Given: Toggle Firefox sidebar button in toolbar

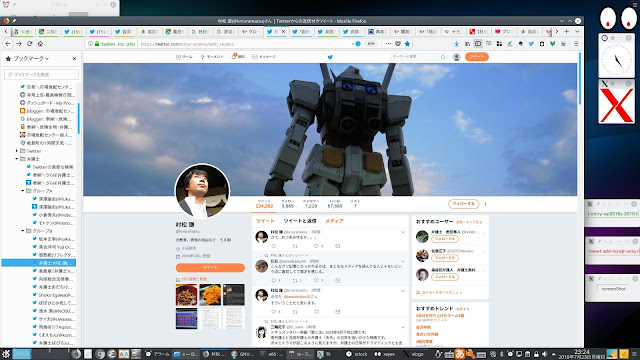Looking at the screenshot, I should [478, 44].
